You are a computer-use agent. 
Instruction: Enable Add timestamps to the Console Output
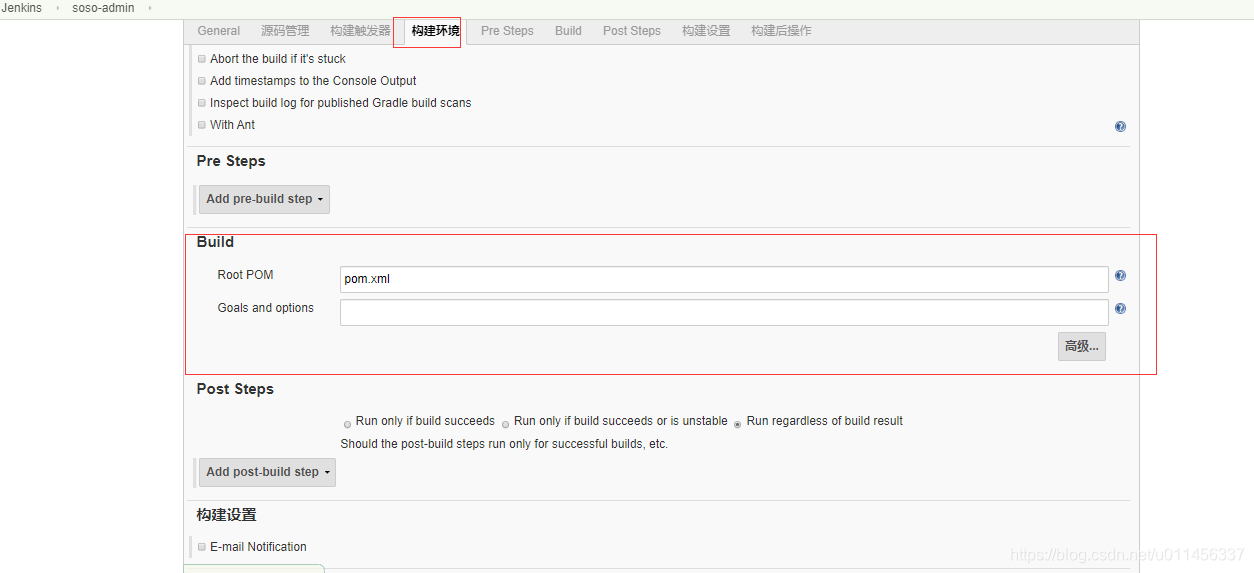tap(202, 81)
